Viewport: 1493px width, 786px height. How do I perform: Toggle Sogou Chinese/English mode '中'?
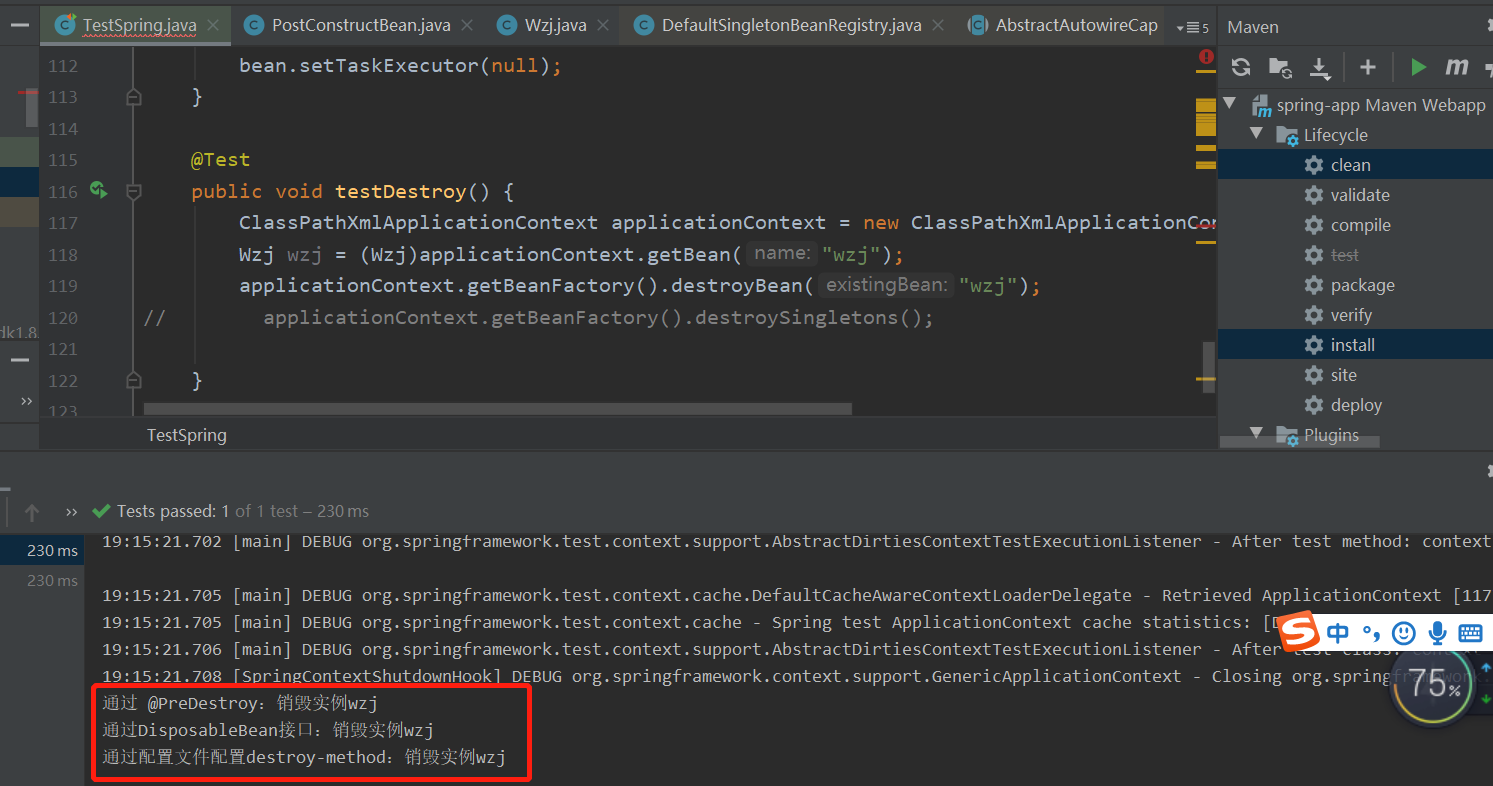1338,633
